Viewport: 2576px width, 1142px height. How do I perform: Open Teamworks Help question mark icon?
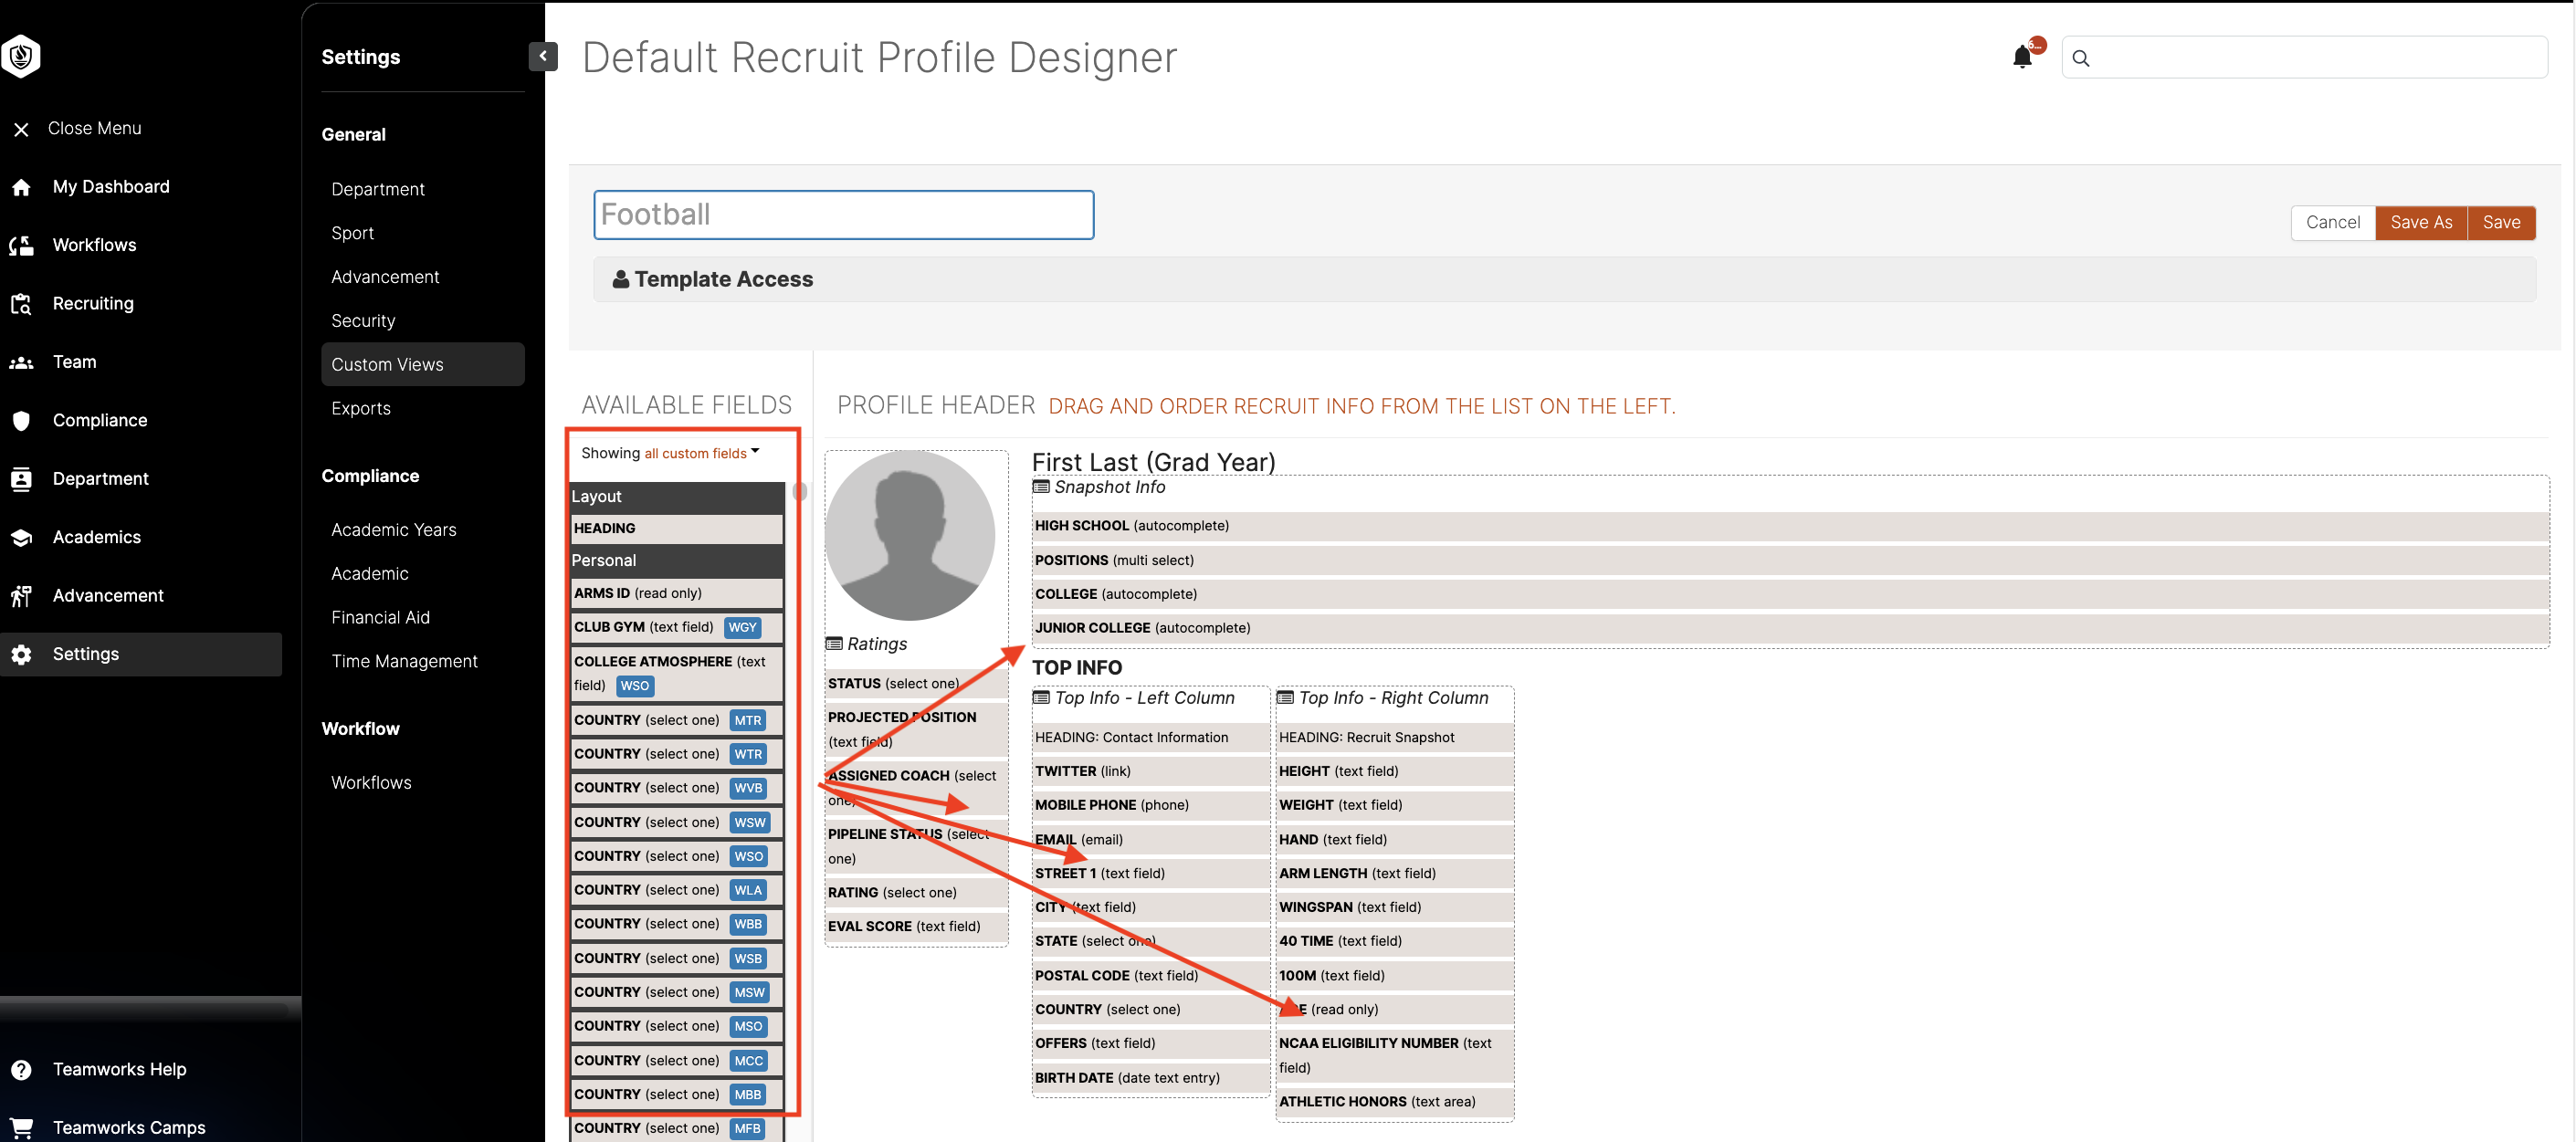(21, 1070)
